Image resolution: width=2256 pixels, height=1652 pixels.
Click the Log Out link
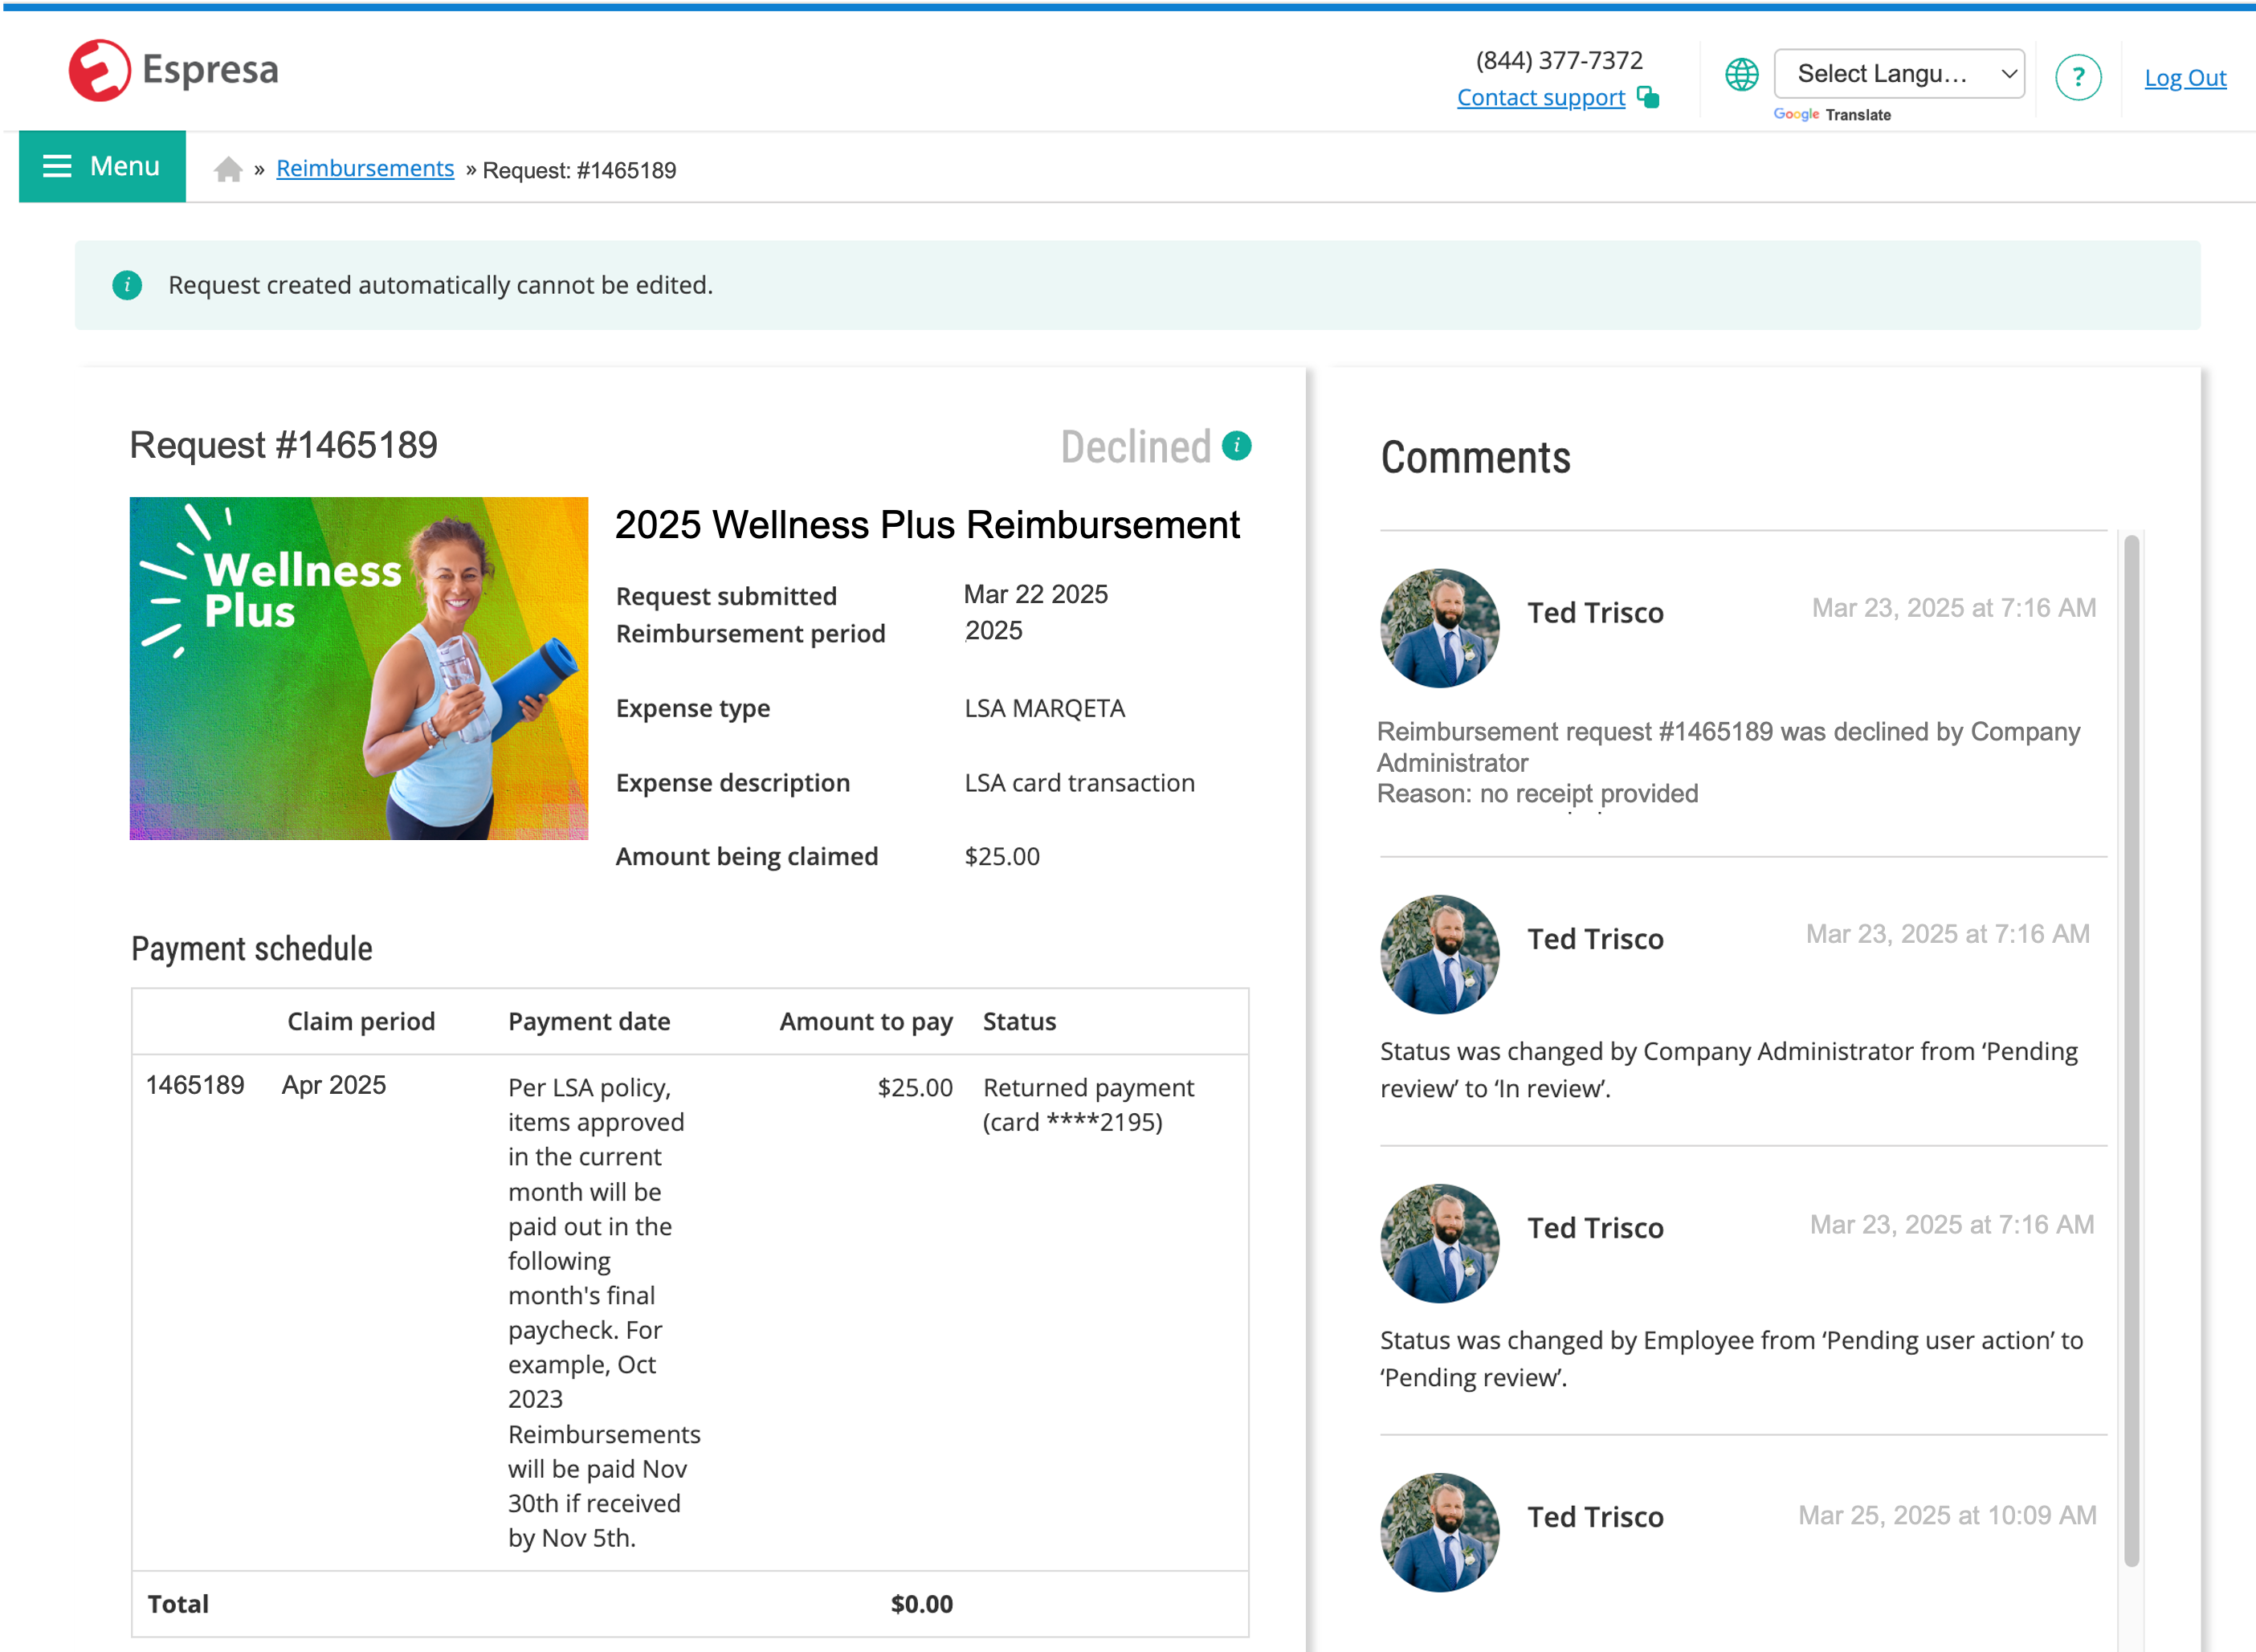[x=2184, y=78]
